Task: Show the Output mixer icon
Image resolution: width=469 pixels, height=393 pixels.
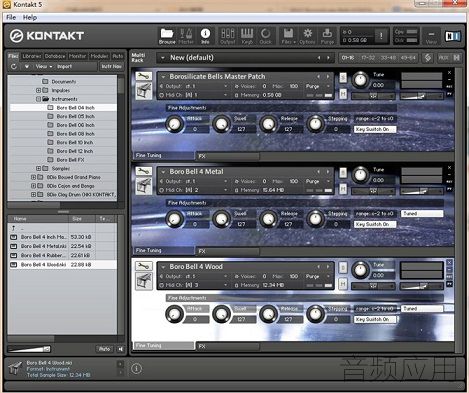Action: click(x=228, y=36)
